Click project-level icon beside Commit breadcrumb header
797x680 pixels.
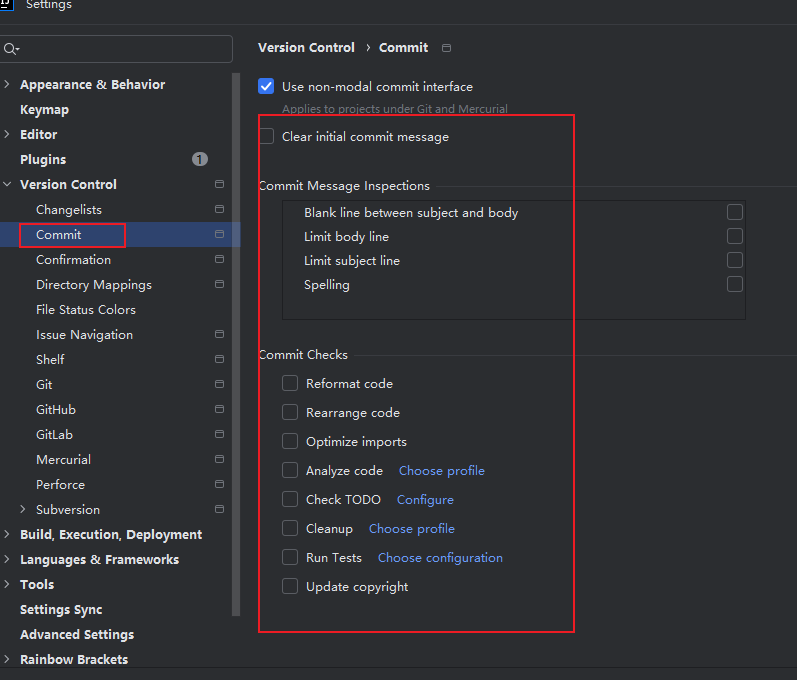tap(446, 48)
